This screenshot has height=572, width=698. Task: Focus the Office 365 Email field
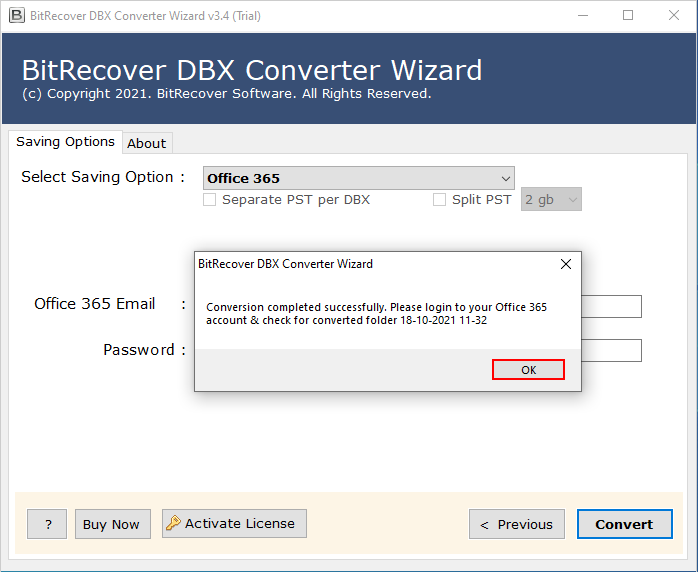611,306
